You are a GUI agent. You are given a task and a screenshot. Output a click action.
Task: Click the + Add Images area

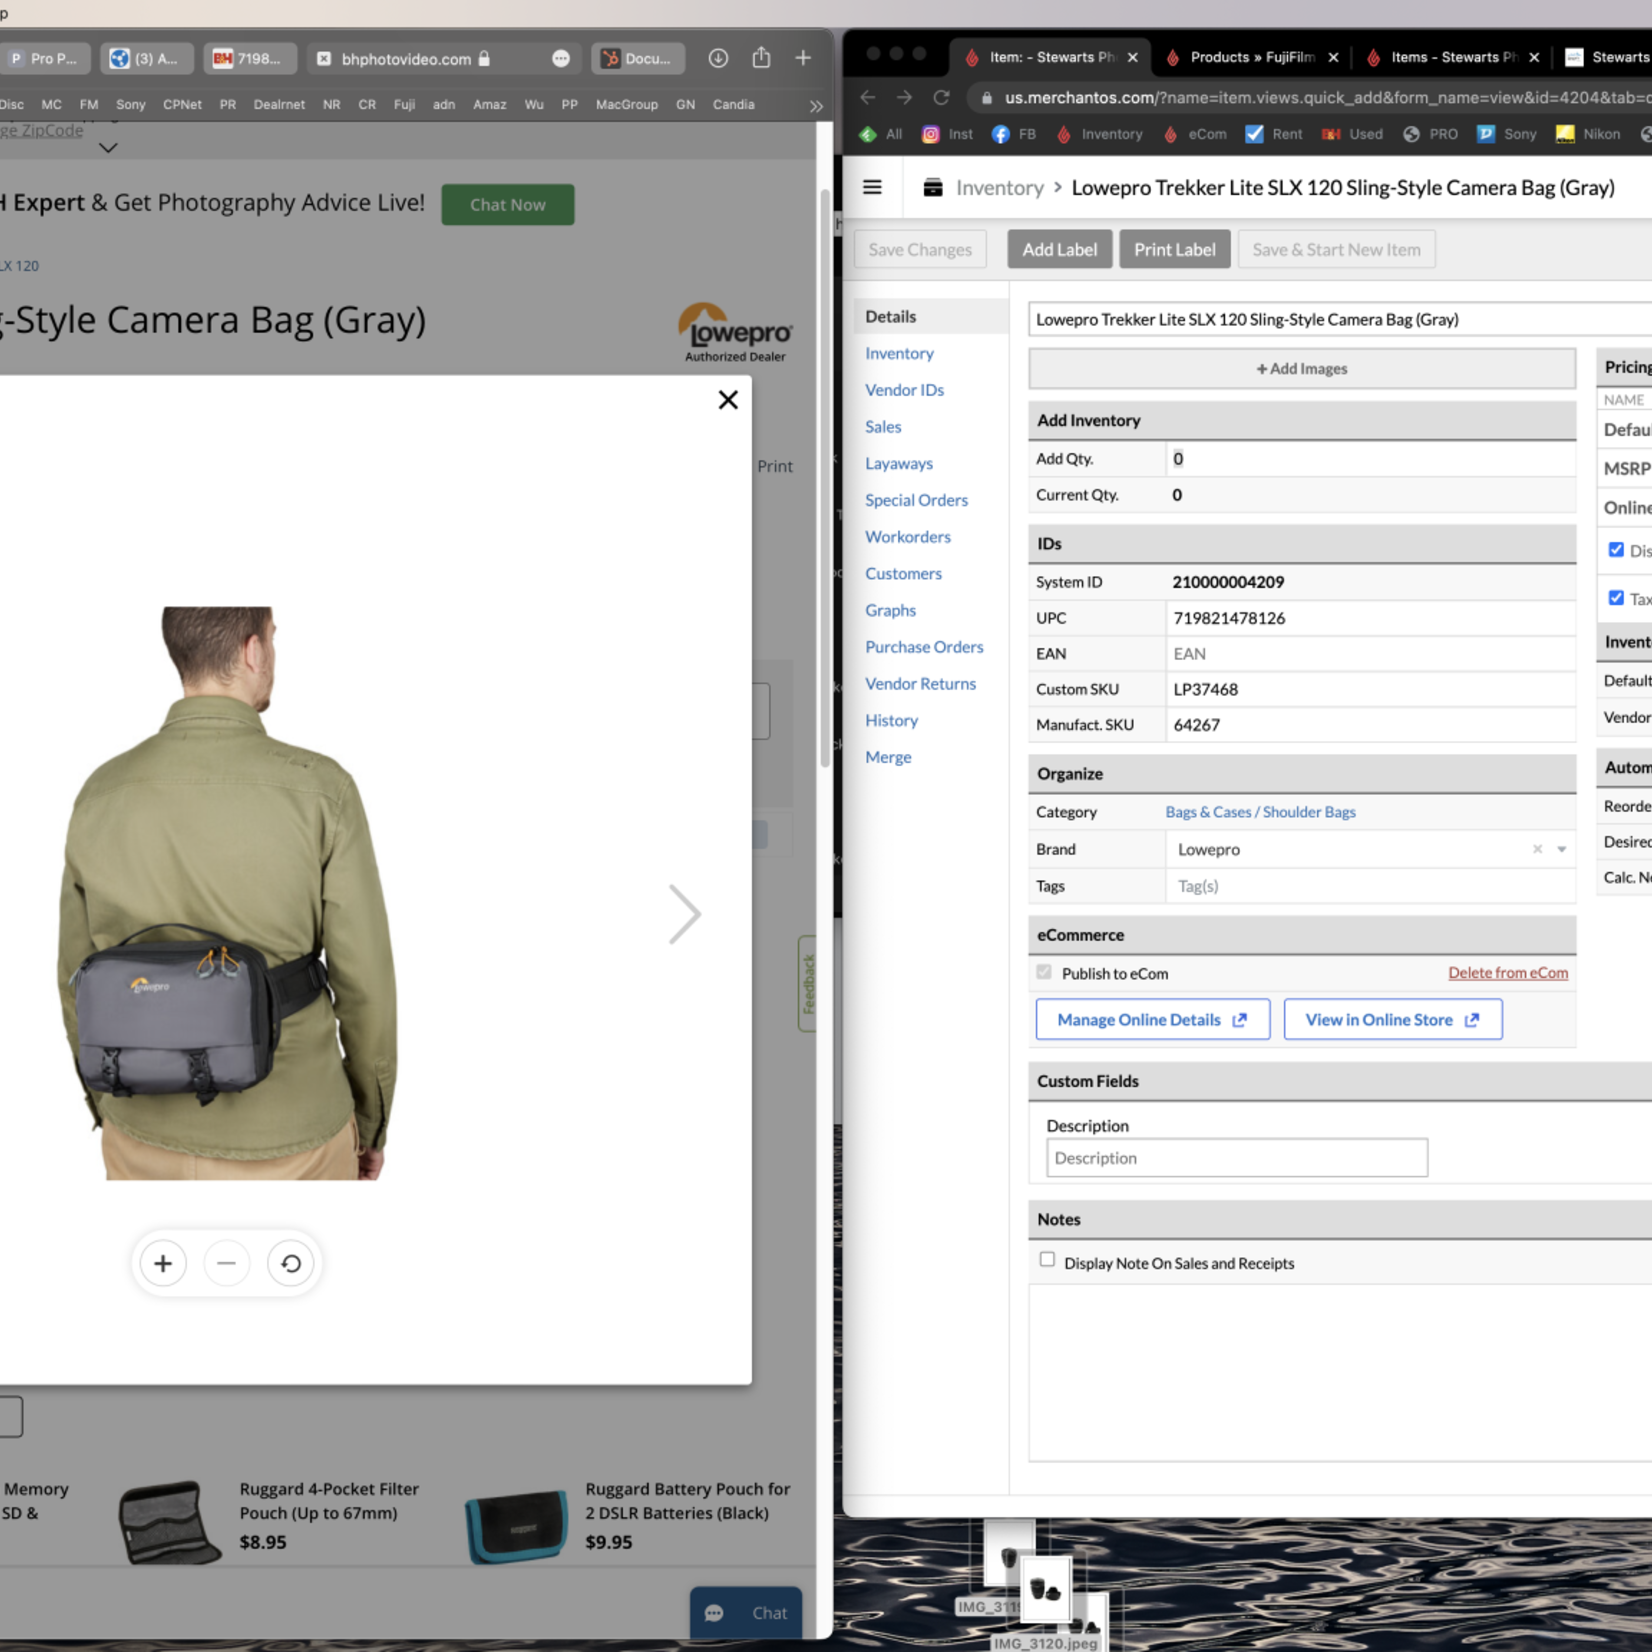tap(1302, 369)
